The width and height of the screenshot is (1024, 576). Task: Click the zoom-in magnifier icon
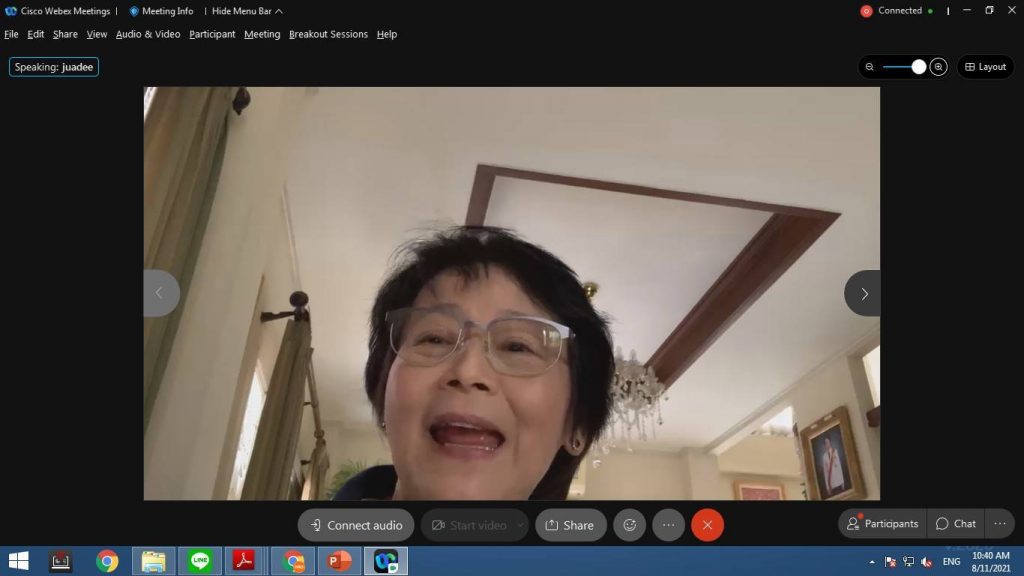coord(938,67)
